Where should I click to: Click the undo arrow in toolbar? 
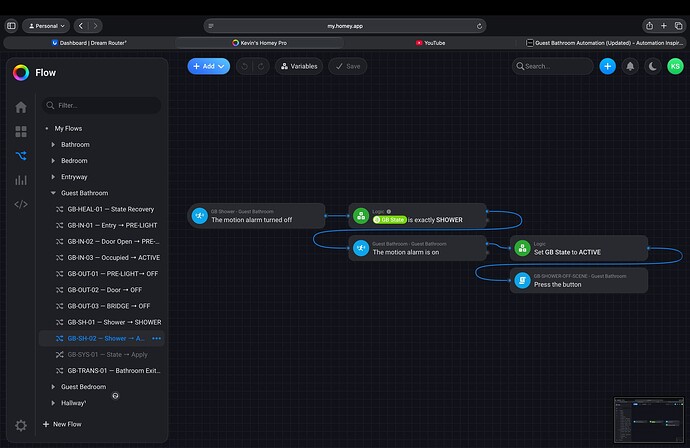click(245, 66)
